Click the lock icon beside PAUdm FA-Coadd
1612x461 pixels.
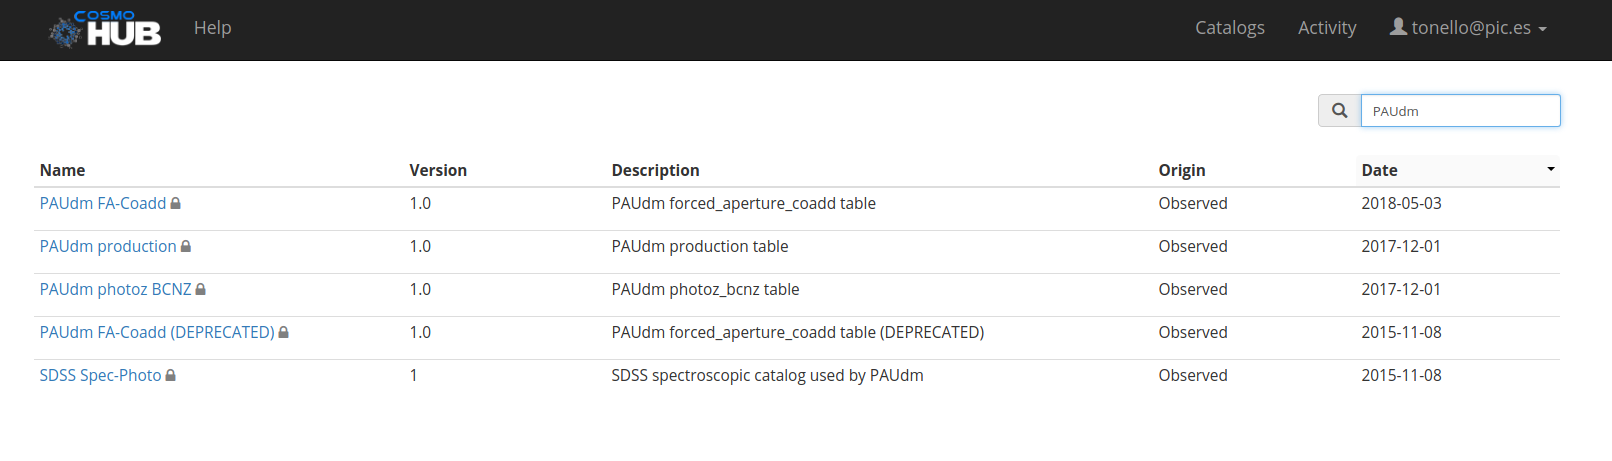176,204
